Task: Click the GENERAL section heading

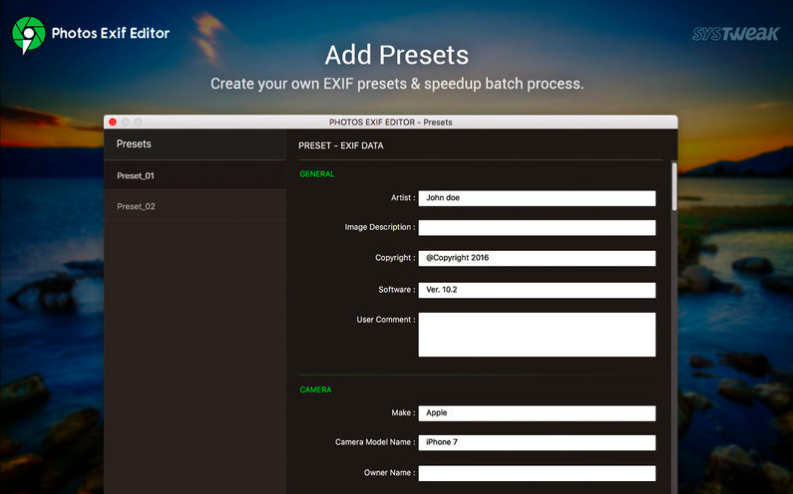Action: tap(317, 174)
